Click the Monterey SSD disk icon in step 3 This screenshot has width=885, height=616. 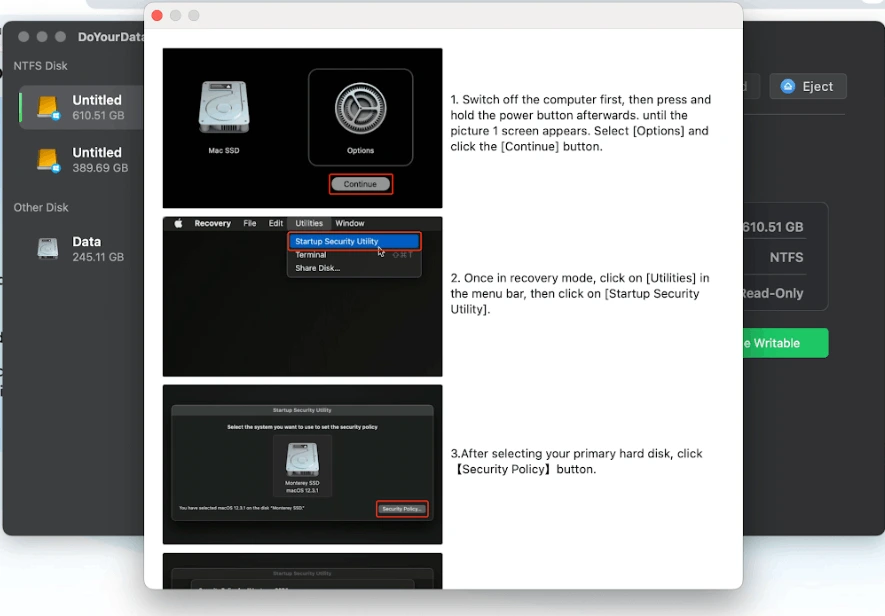302,459
